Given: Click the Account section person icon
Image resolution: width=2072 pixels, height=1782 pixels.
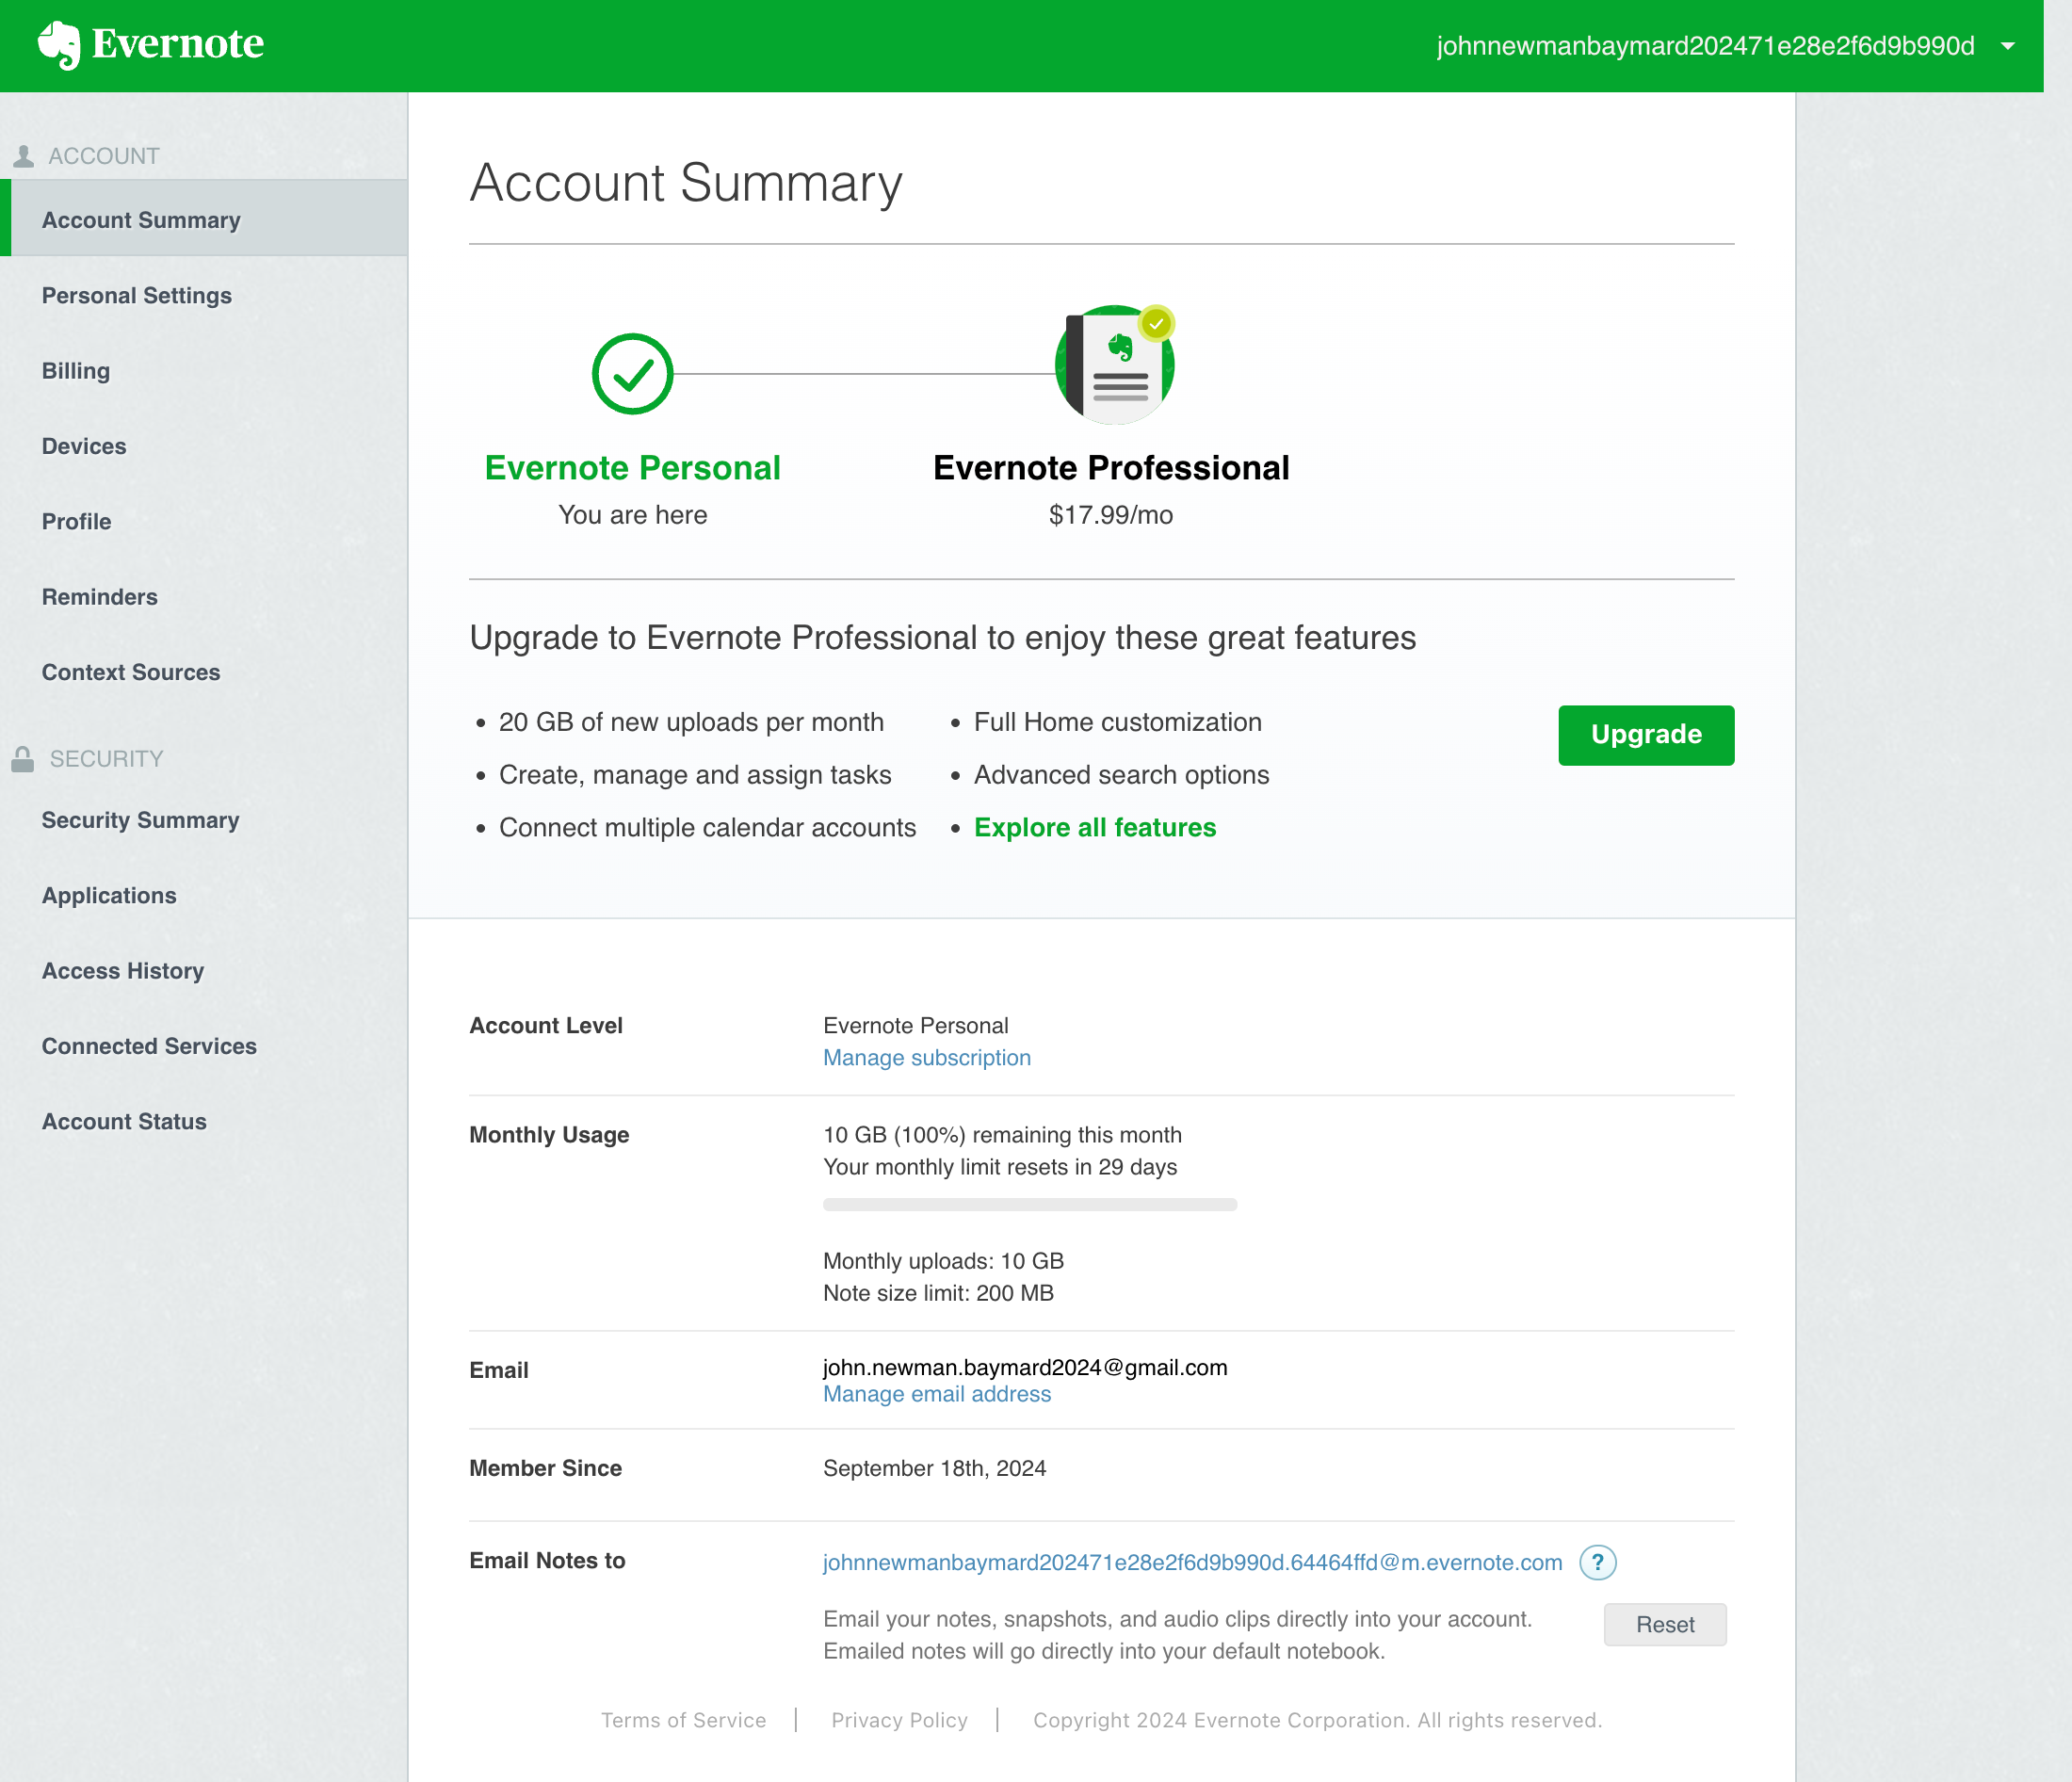Looking at the screenshot, I should pos(24,156).
